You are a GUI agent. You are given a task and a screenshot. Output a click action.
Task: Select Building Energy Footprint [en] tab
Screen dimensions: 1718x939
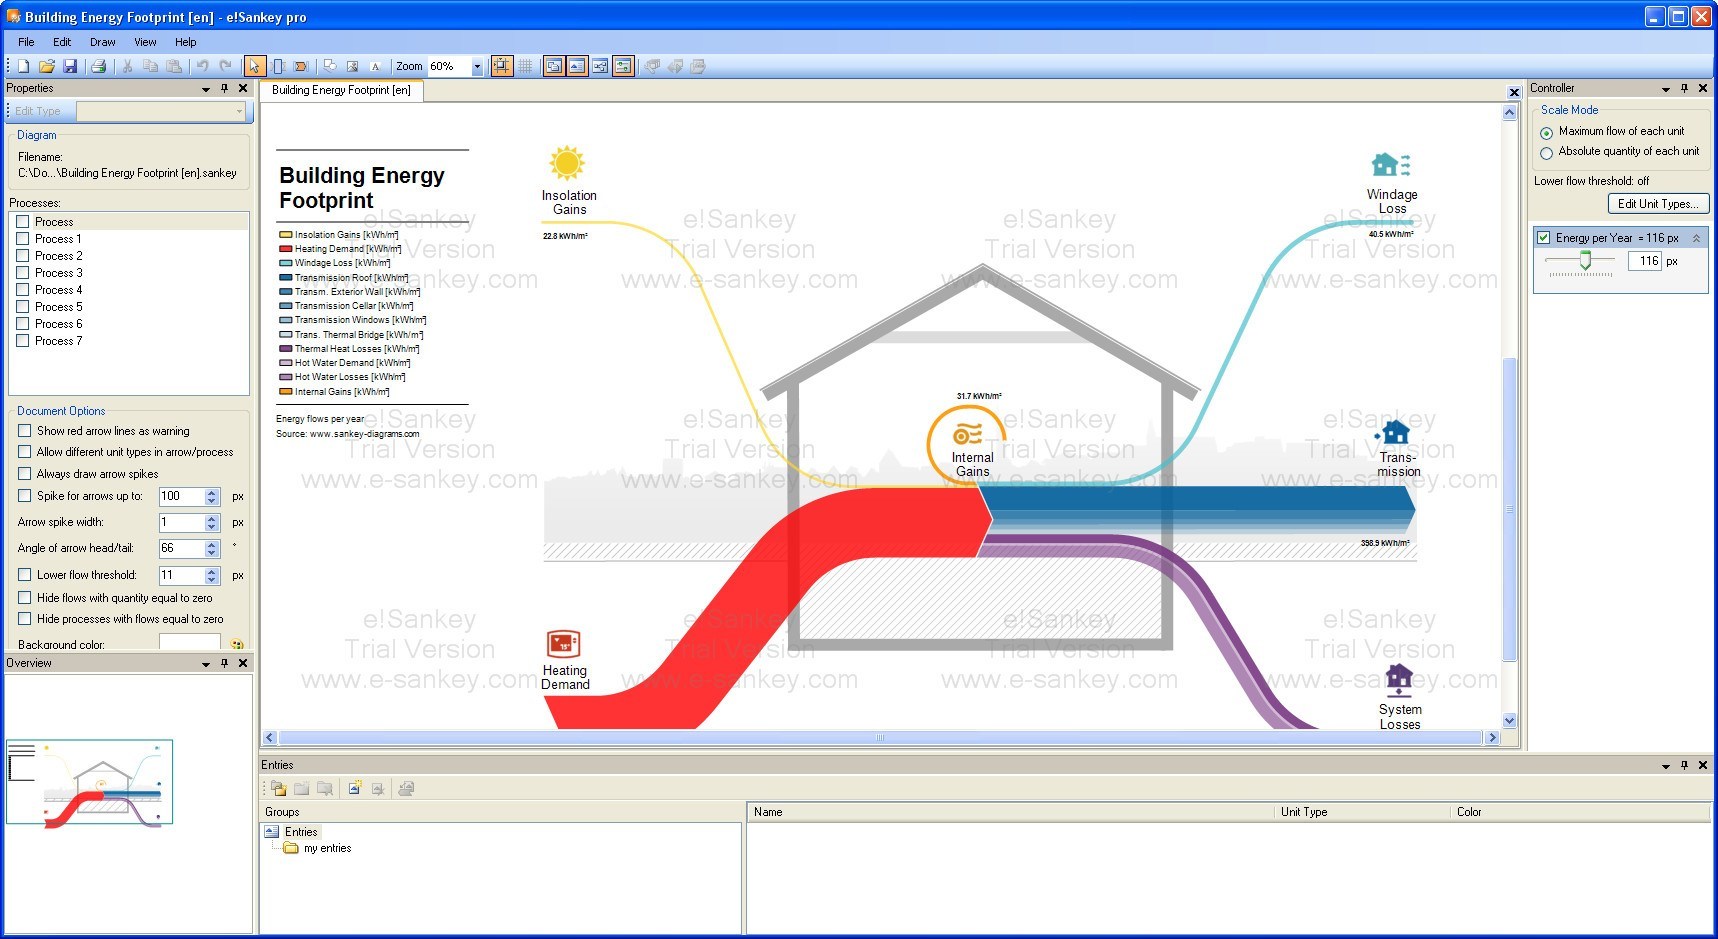341,90
